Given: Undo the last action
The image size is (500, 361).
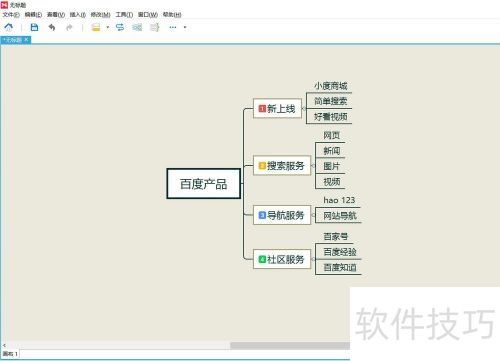Looking at the screenshot, I should tap(52, 27).
